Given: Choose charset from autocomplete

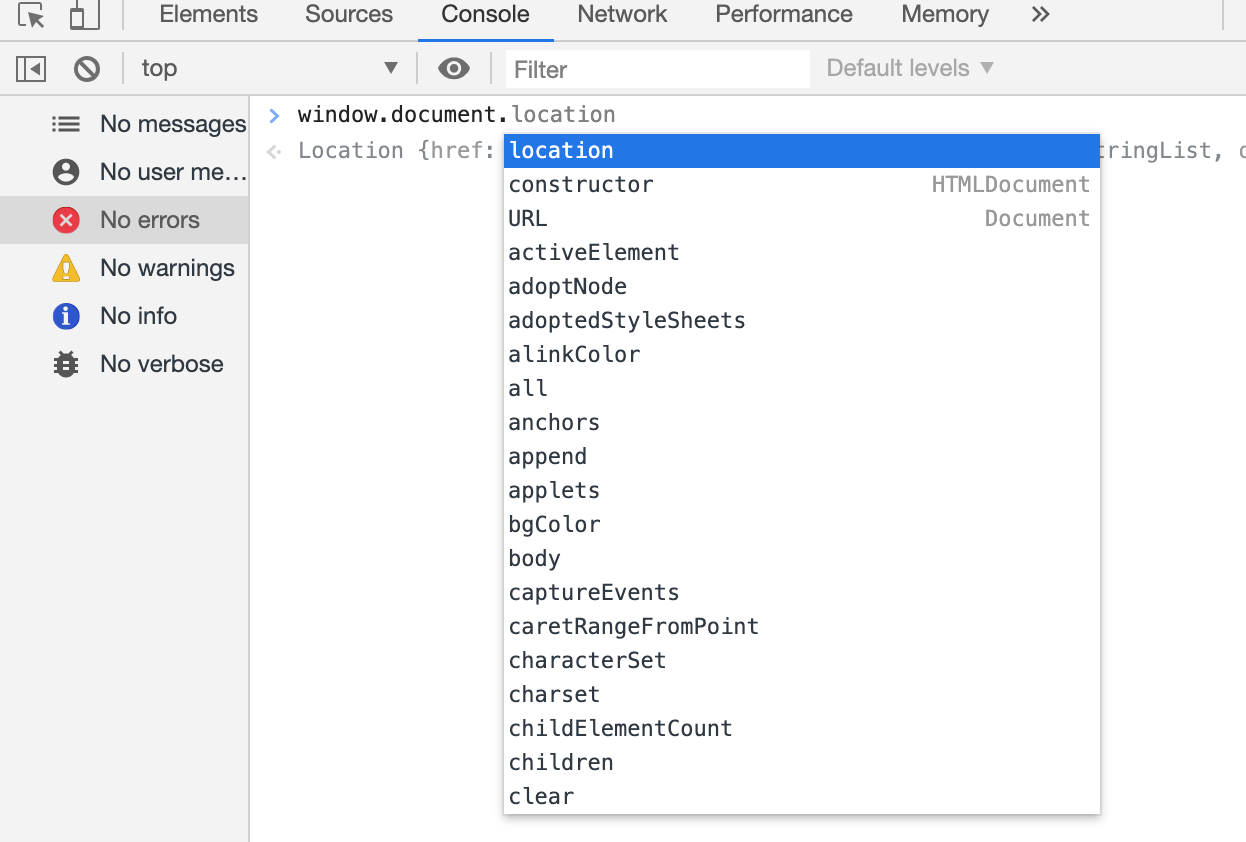Looking at the screenshot, I should pos(802,694).
